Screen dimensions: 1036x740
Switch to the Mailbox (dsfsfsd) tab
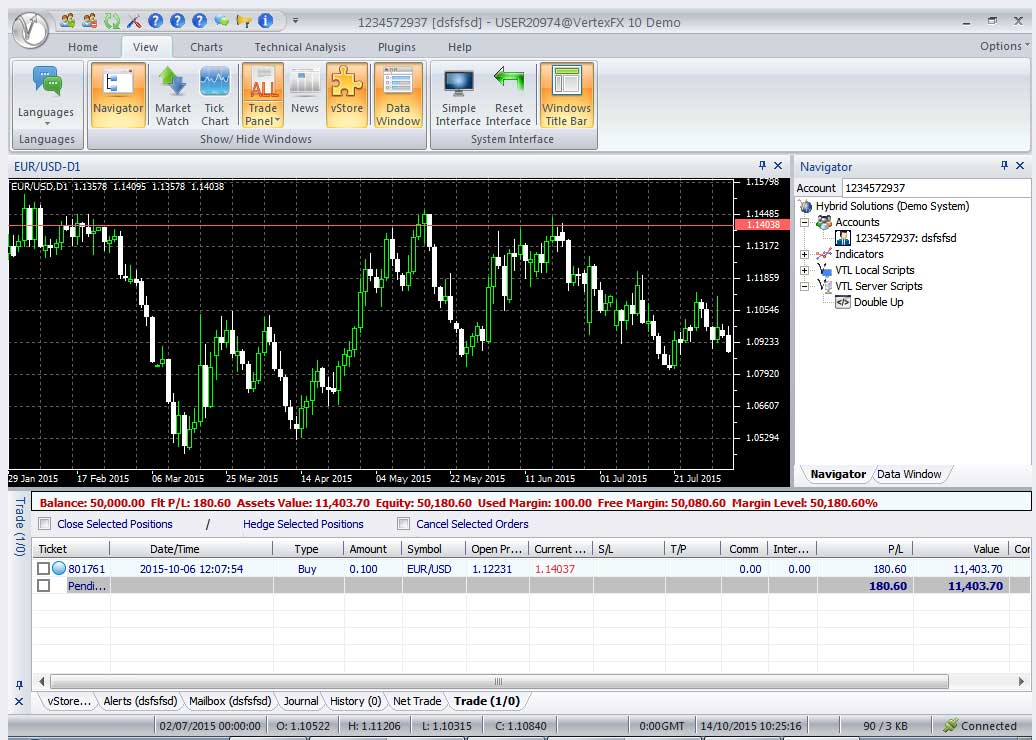[230, 701]
